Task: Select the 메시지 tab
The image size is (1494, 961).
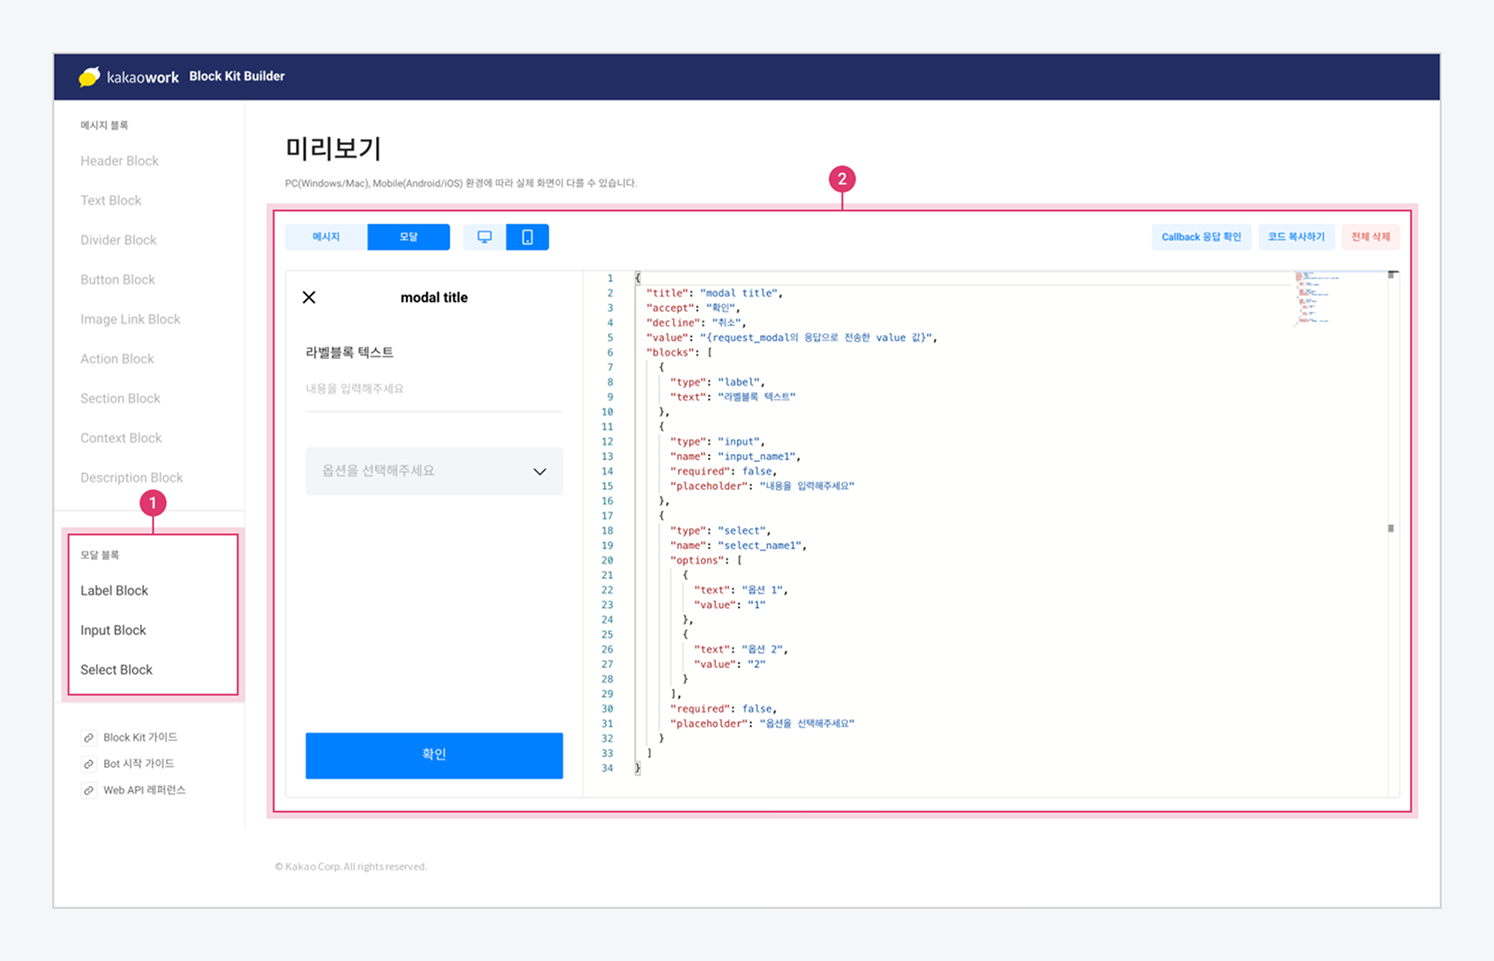Action: click(x=326, y=237)
